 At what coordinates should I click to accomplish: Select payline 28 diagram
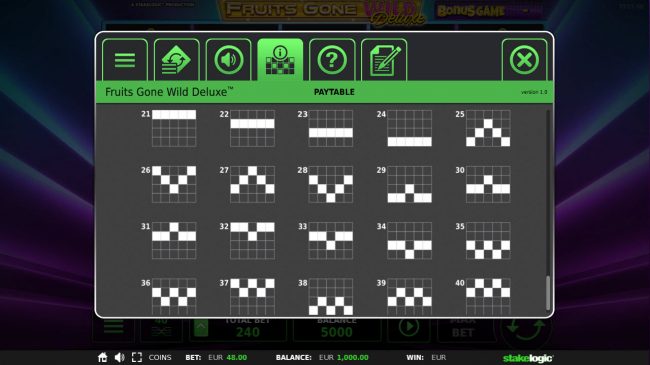(x=331, y=184)
